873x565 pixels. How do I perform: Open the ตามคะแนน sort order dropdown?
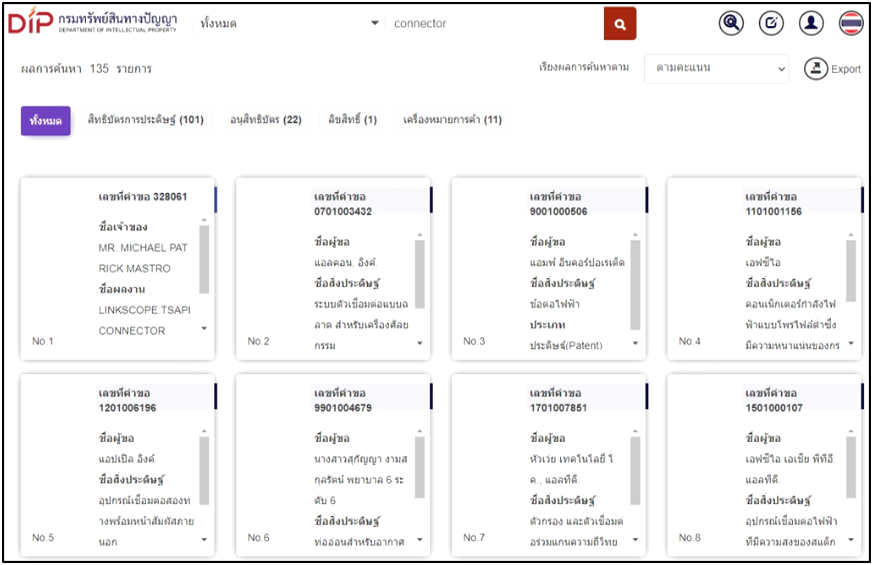point(716,69)
